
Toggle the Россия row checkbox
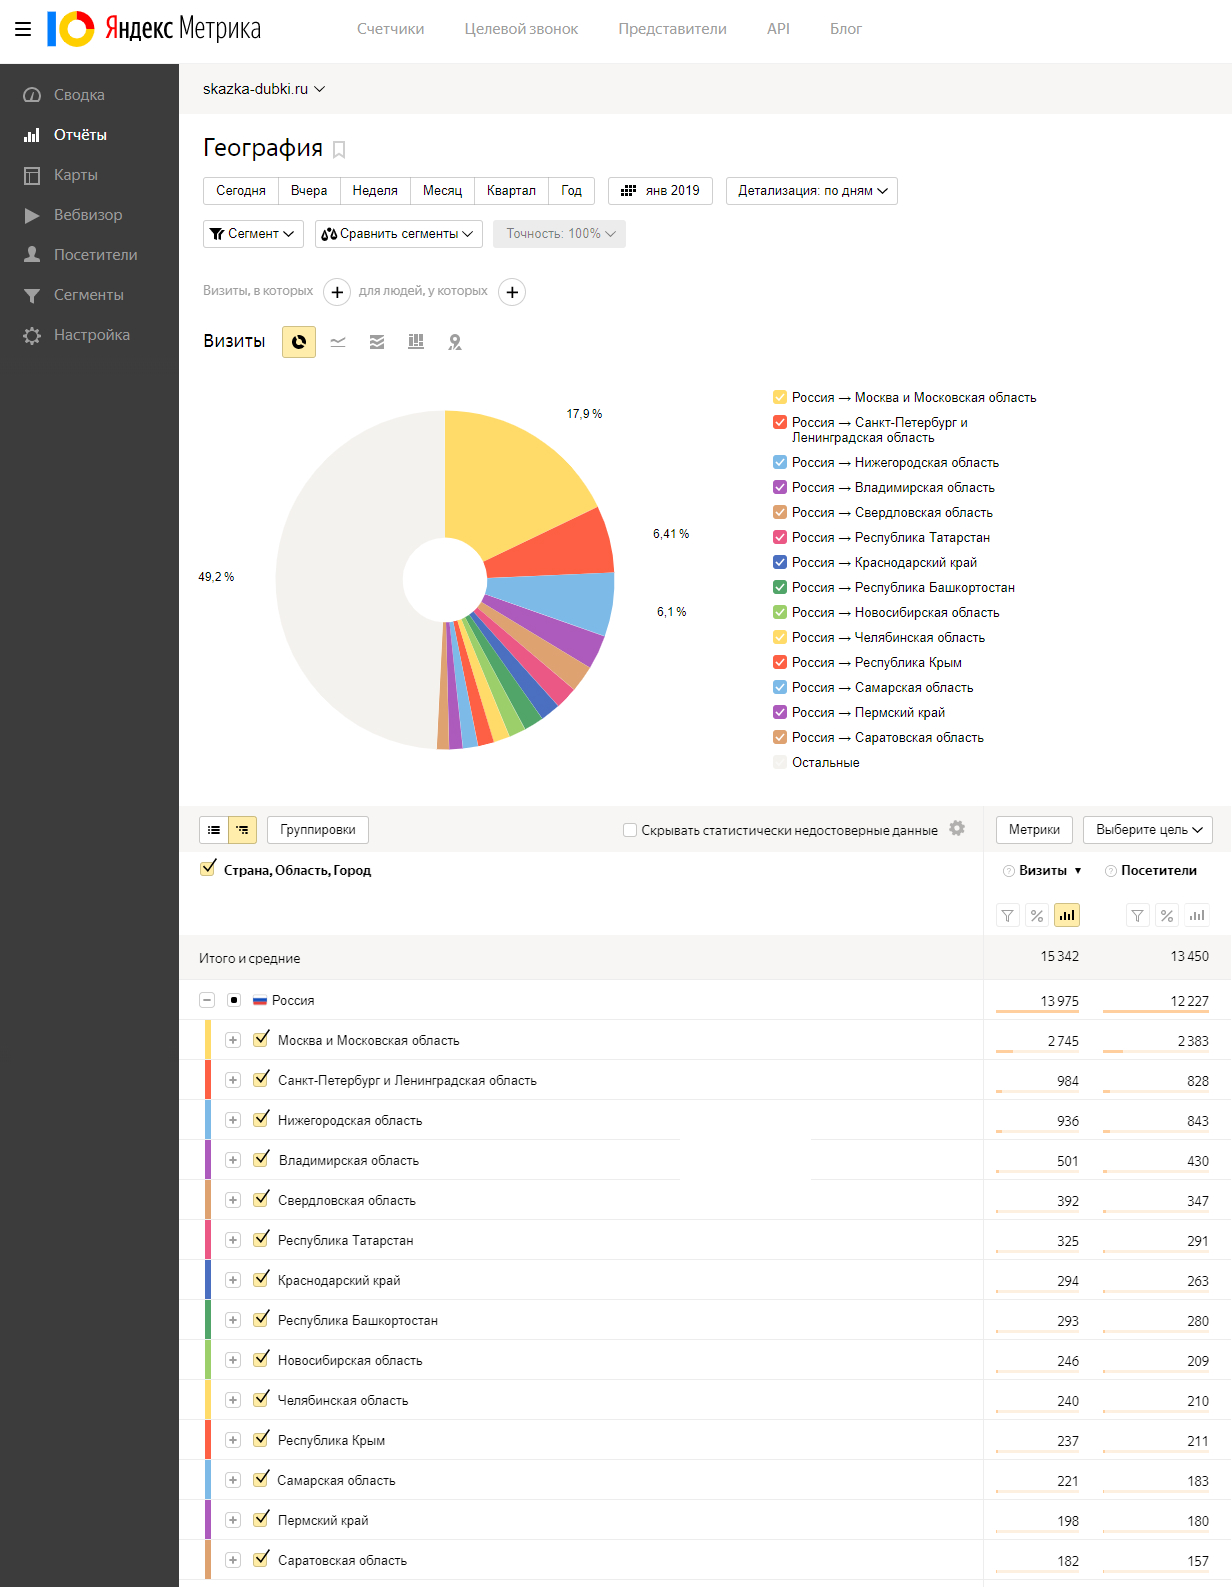(234, 1000)
